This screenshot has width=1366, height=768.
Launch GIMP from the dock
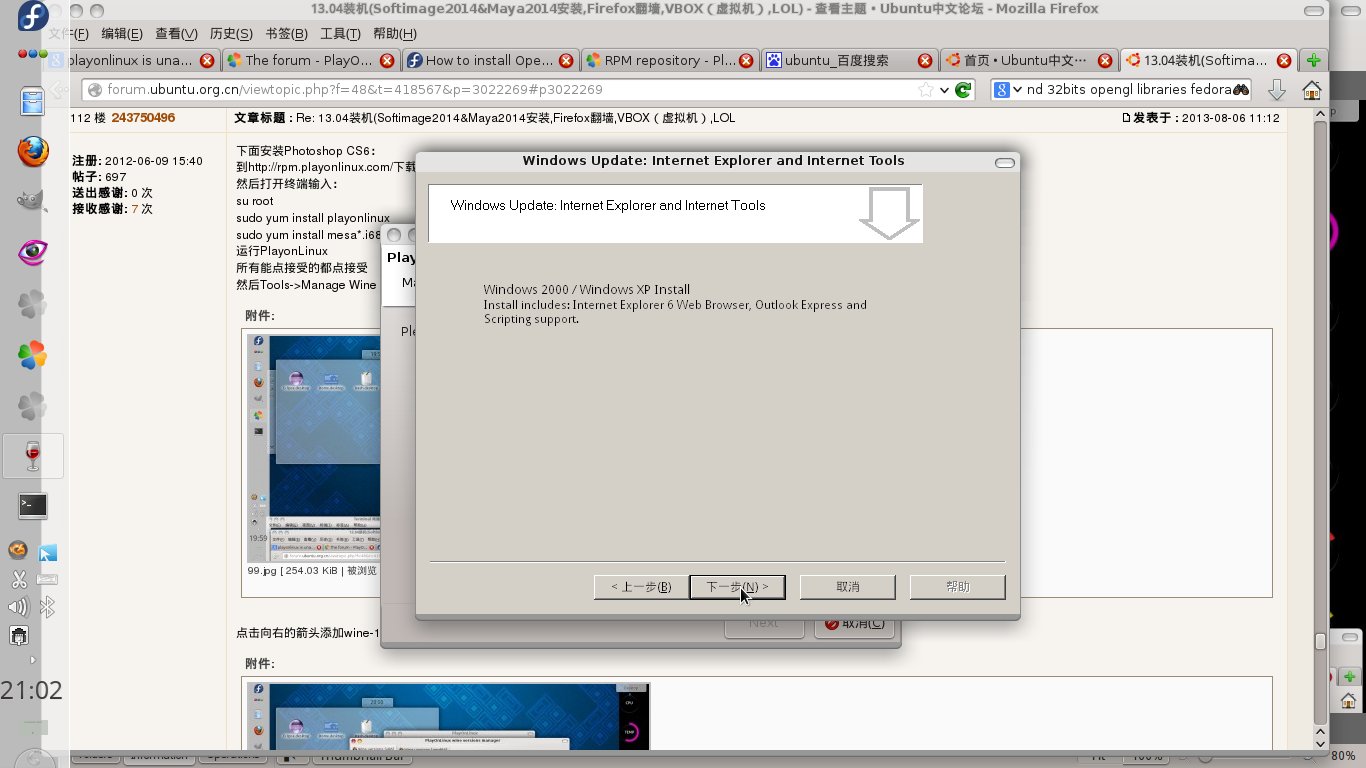tap(33, 200)
